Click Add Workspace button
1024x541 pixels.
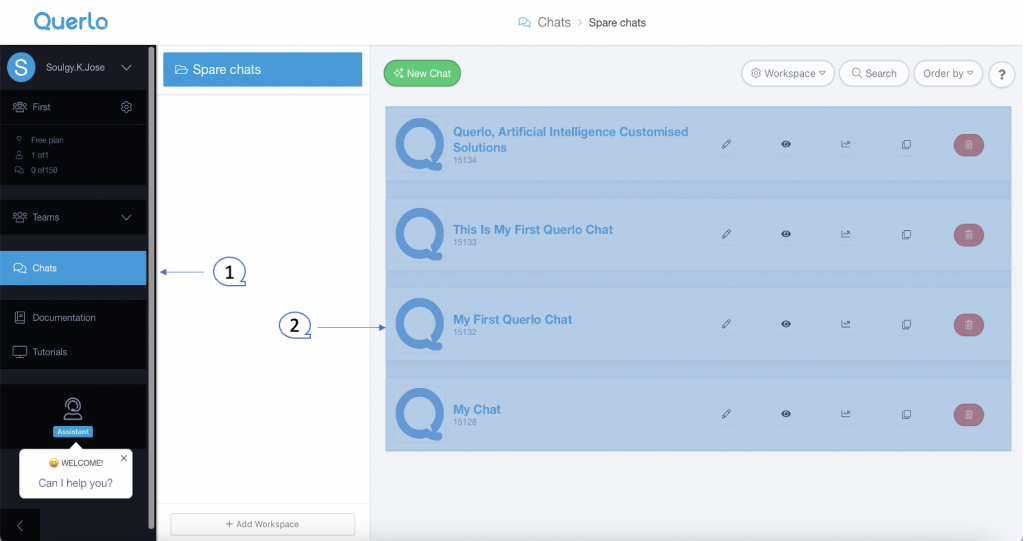tap(263, 524)
